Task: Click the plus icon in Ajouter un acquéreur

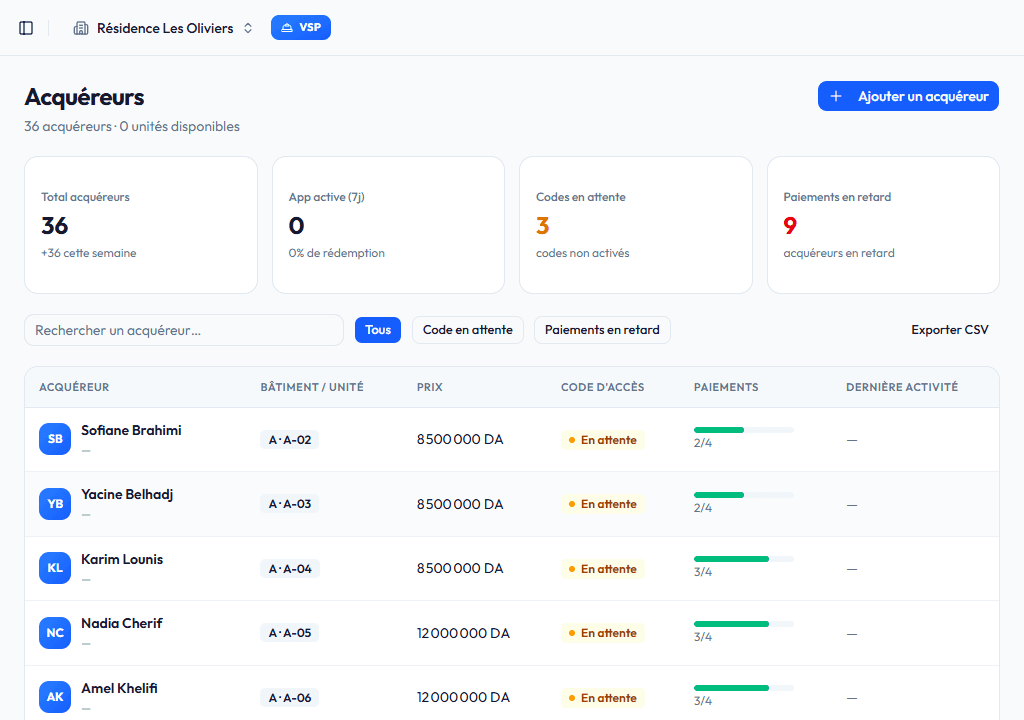Action: (836, 96)
